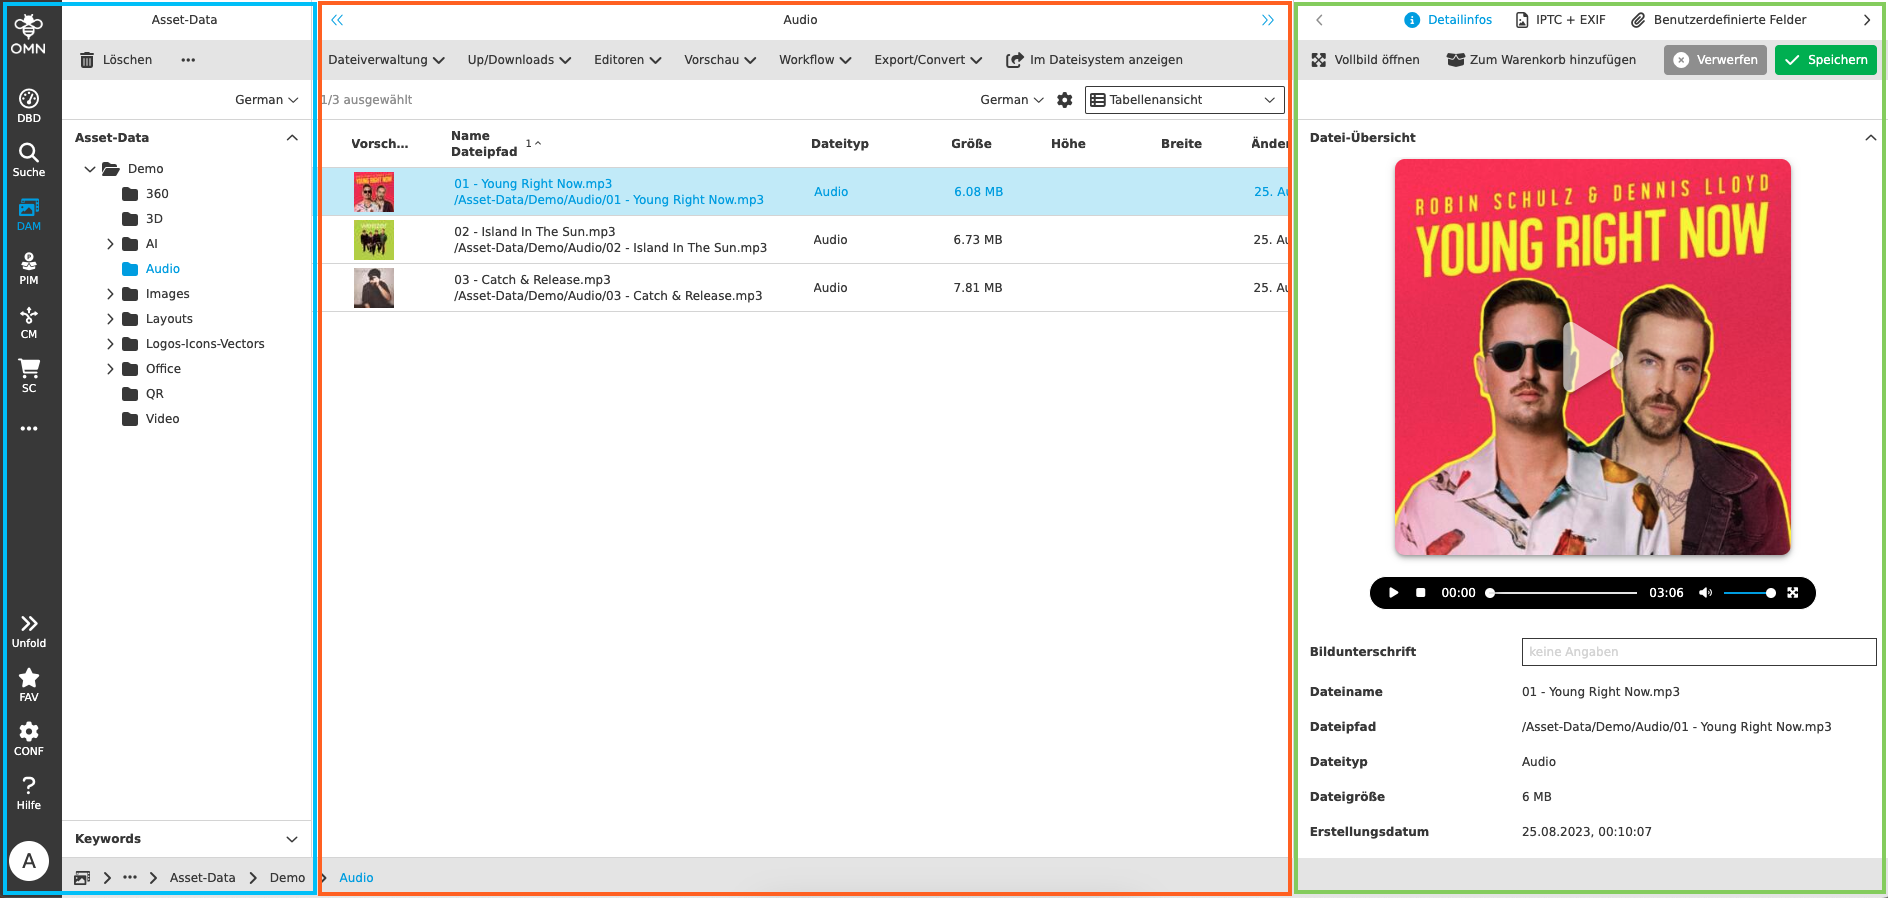
Task: Open the user avatar A
Action: coord(29,860)
